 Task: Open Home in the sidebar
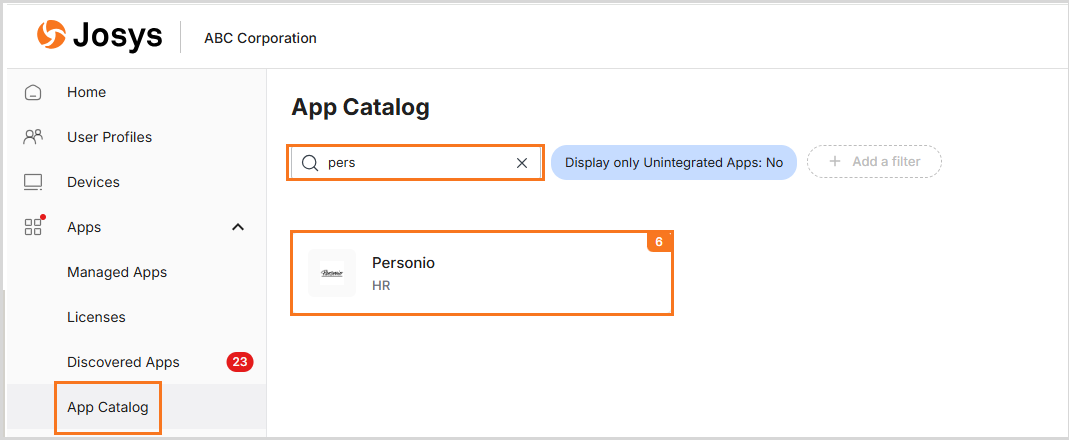point(86,92)
